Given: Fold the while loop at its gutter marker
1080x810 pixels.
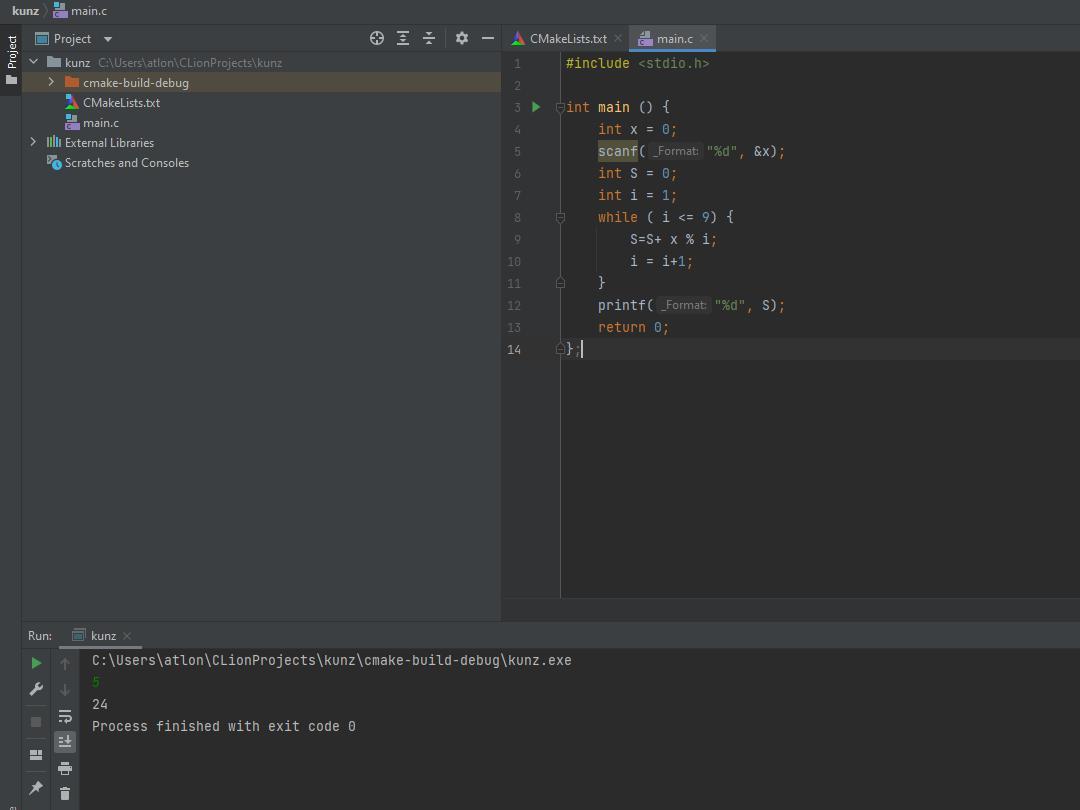Looking at the screenshot, I should coord(560,217).
